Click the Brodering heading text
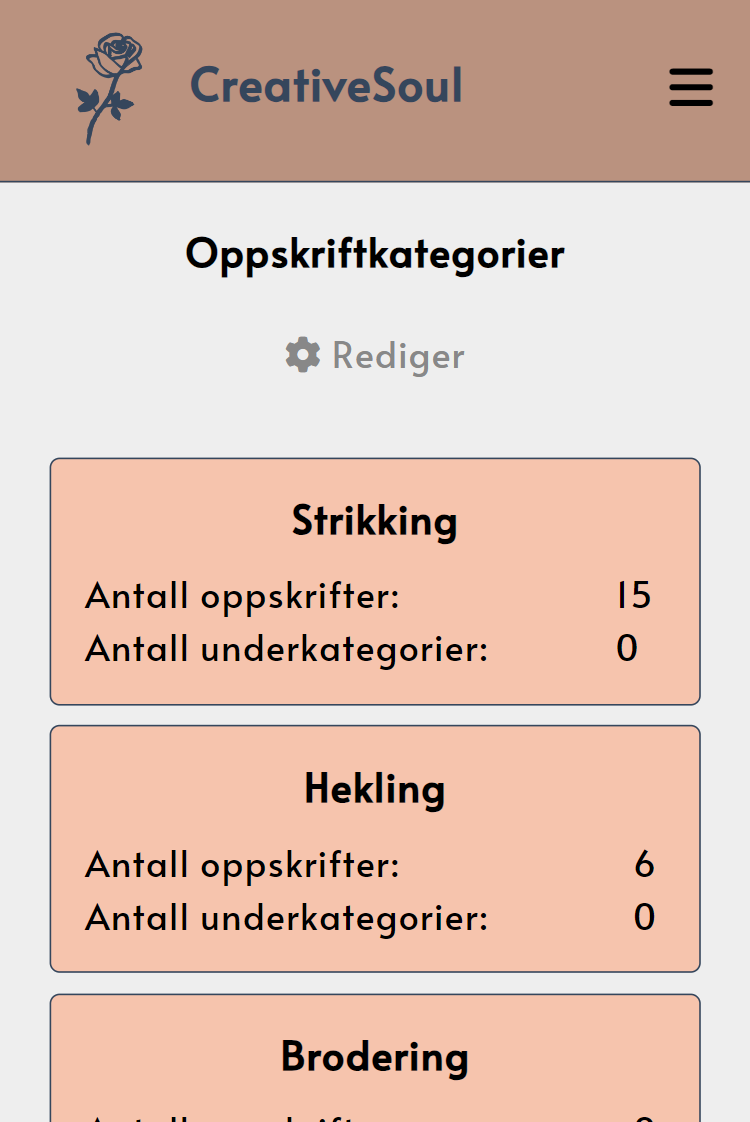 [375, 1057]
